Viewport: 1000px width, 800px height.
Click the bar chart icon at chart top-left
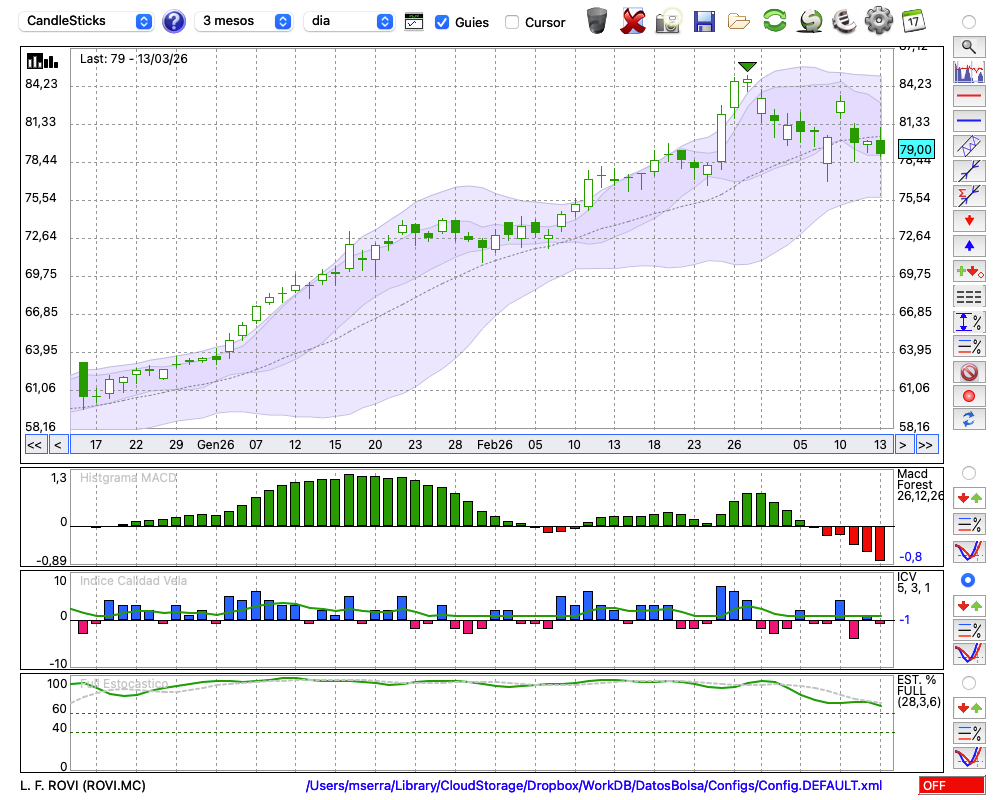pyautogui.click(x=42, y=61)
